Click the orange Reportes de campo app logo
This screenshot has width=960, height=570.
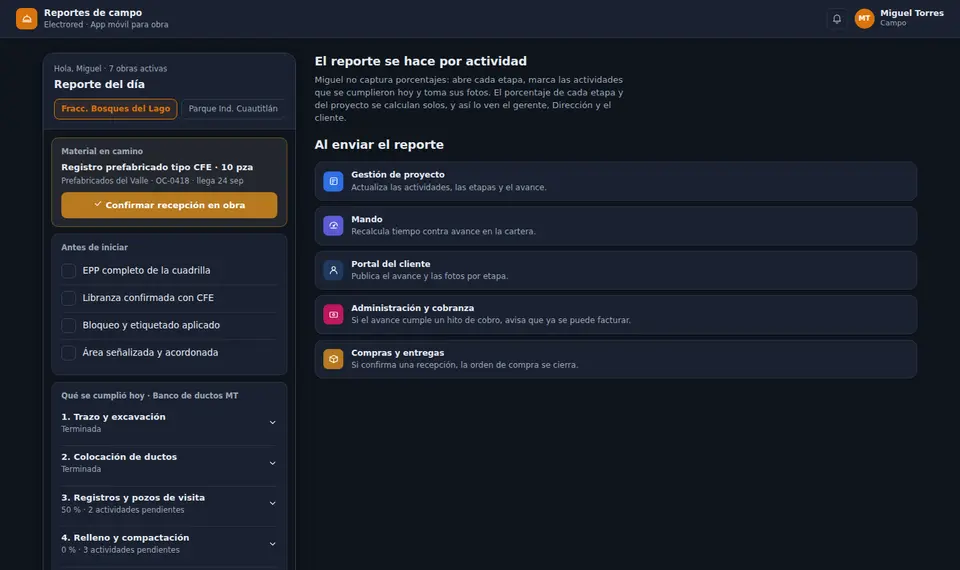[x=26, y=18]
